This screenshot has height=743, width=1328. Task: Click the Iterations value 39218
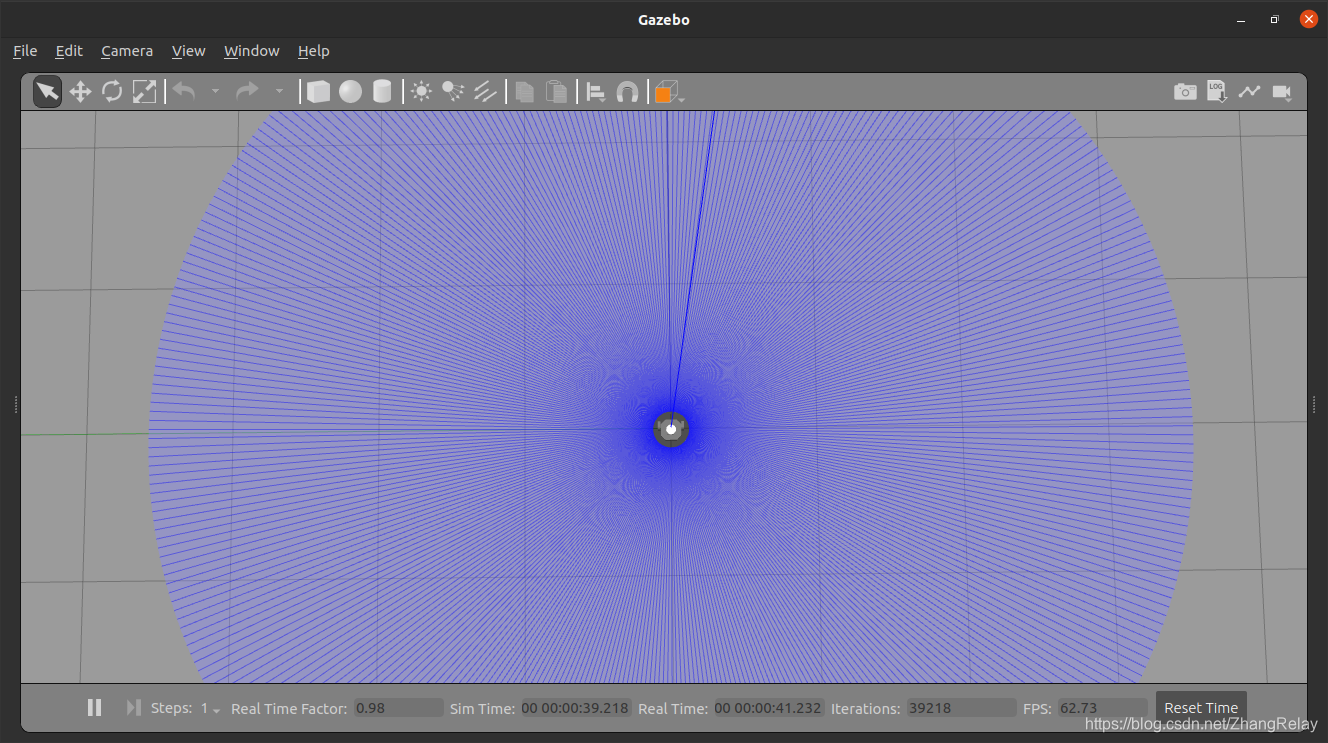[962, 708]
